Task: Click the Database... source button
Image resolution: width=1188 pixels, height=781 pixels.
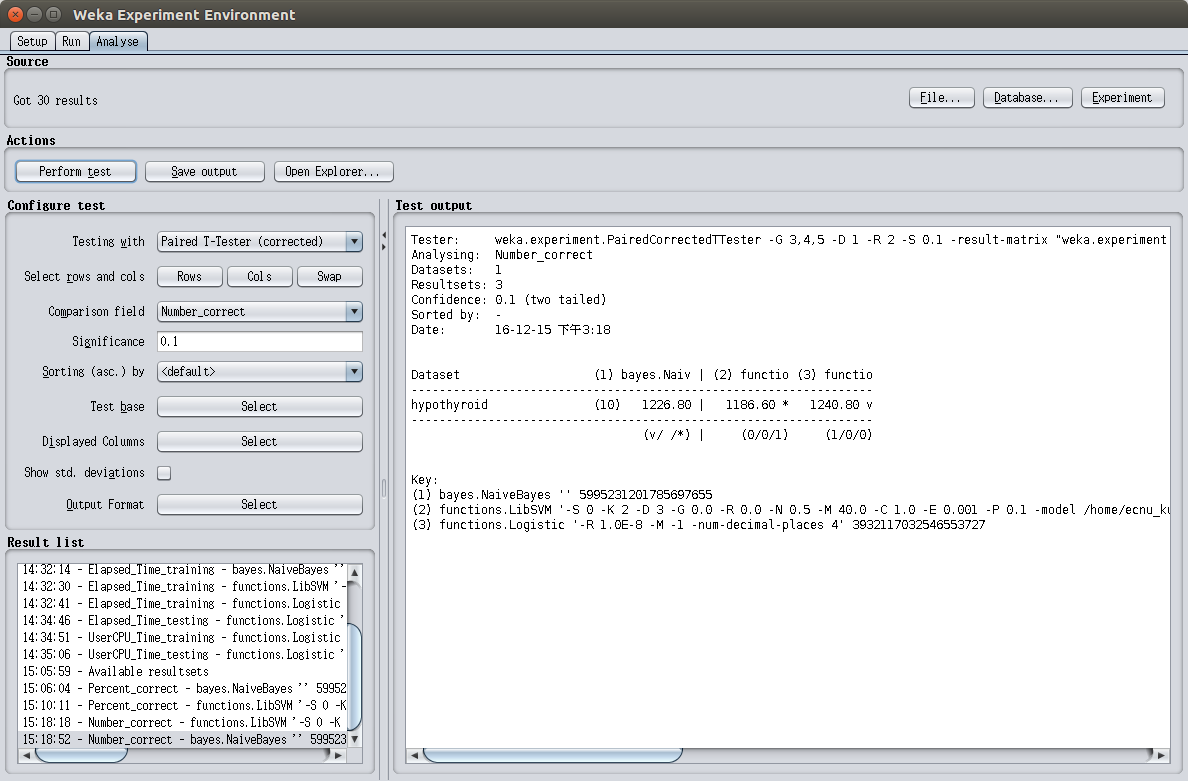Action: 1027,98
